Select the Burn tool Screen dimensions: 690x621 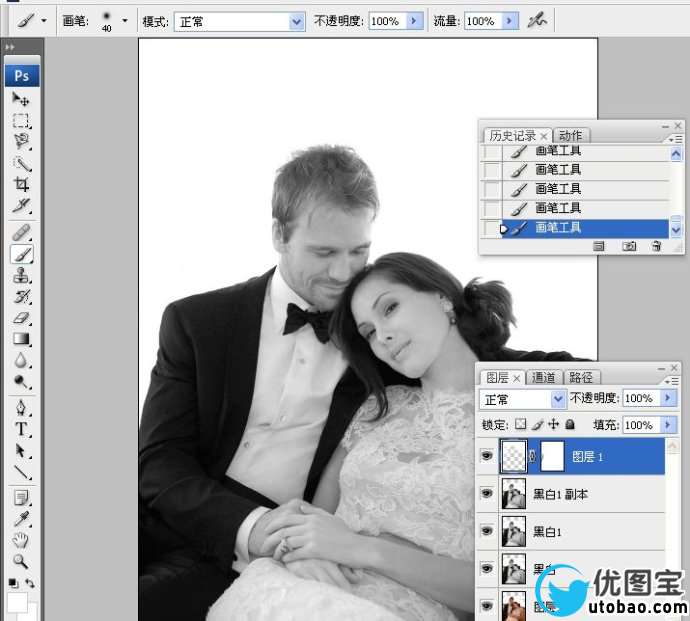click(x=21, y=381)
